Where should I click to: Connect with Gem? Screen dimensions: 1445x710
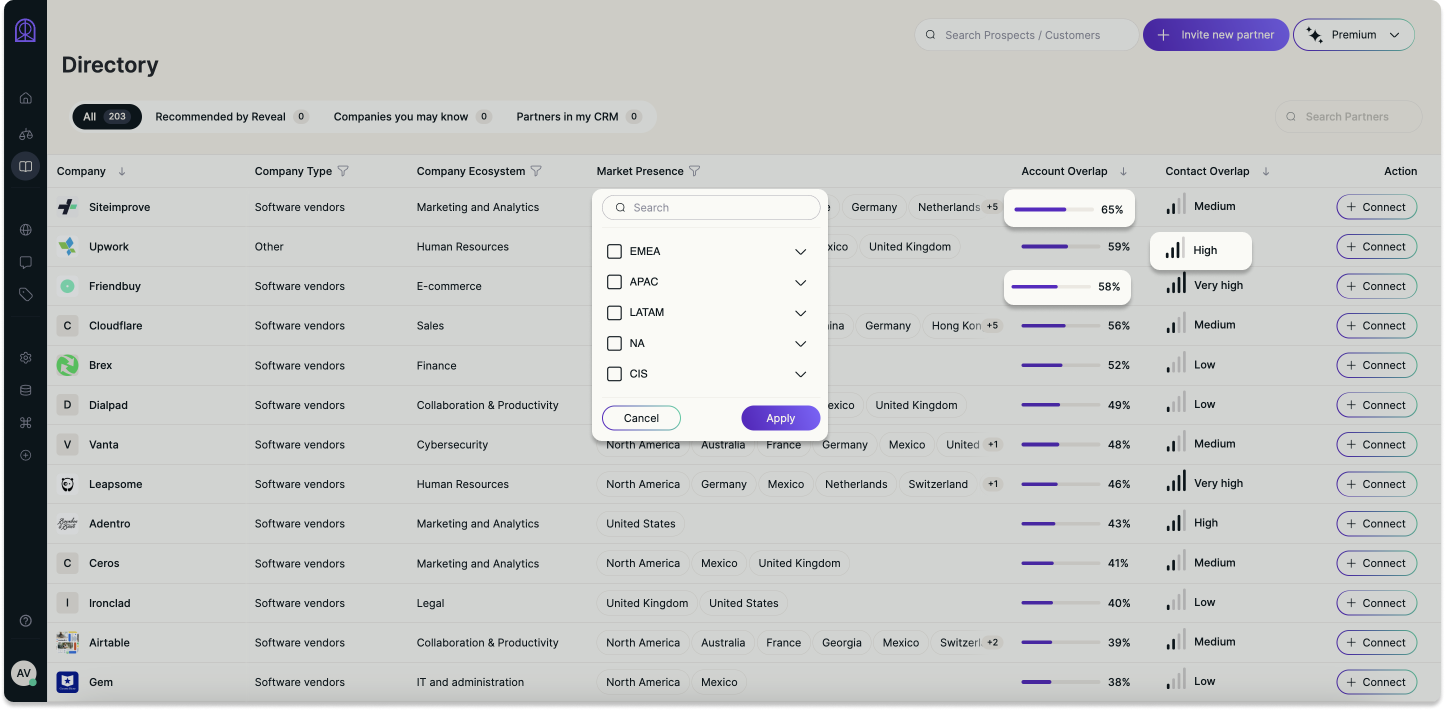pyautogui.click(x=1377, y=682)
